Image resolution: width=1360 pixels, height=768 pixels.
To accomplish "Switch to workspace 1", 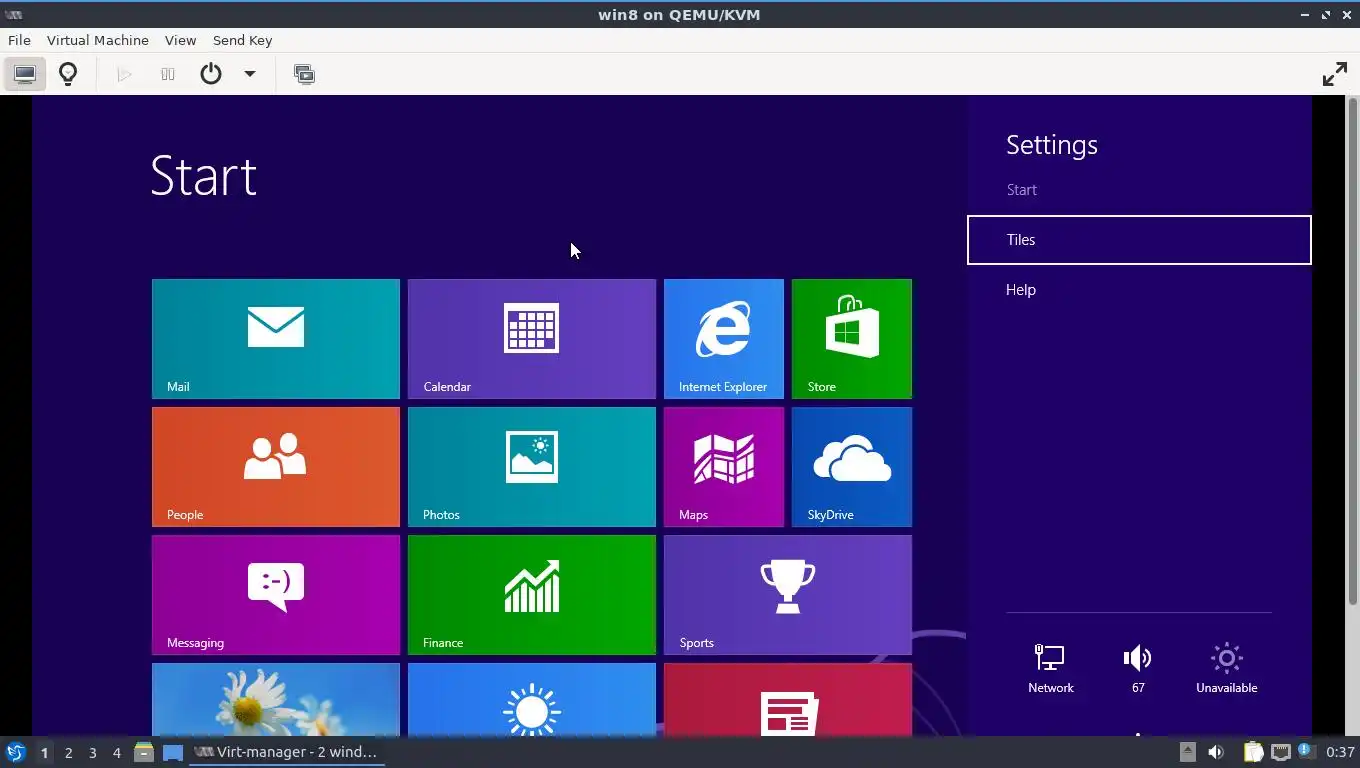I will coord(44,752).
